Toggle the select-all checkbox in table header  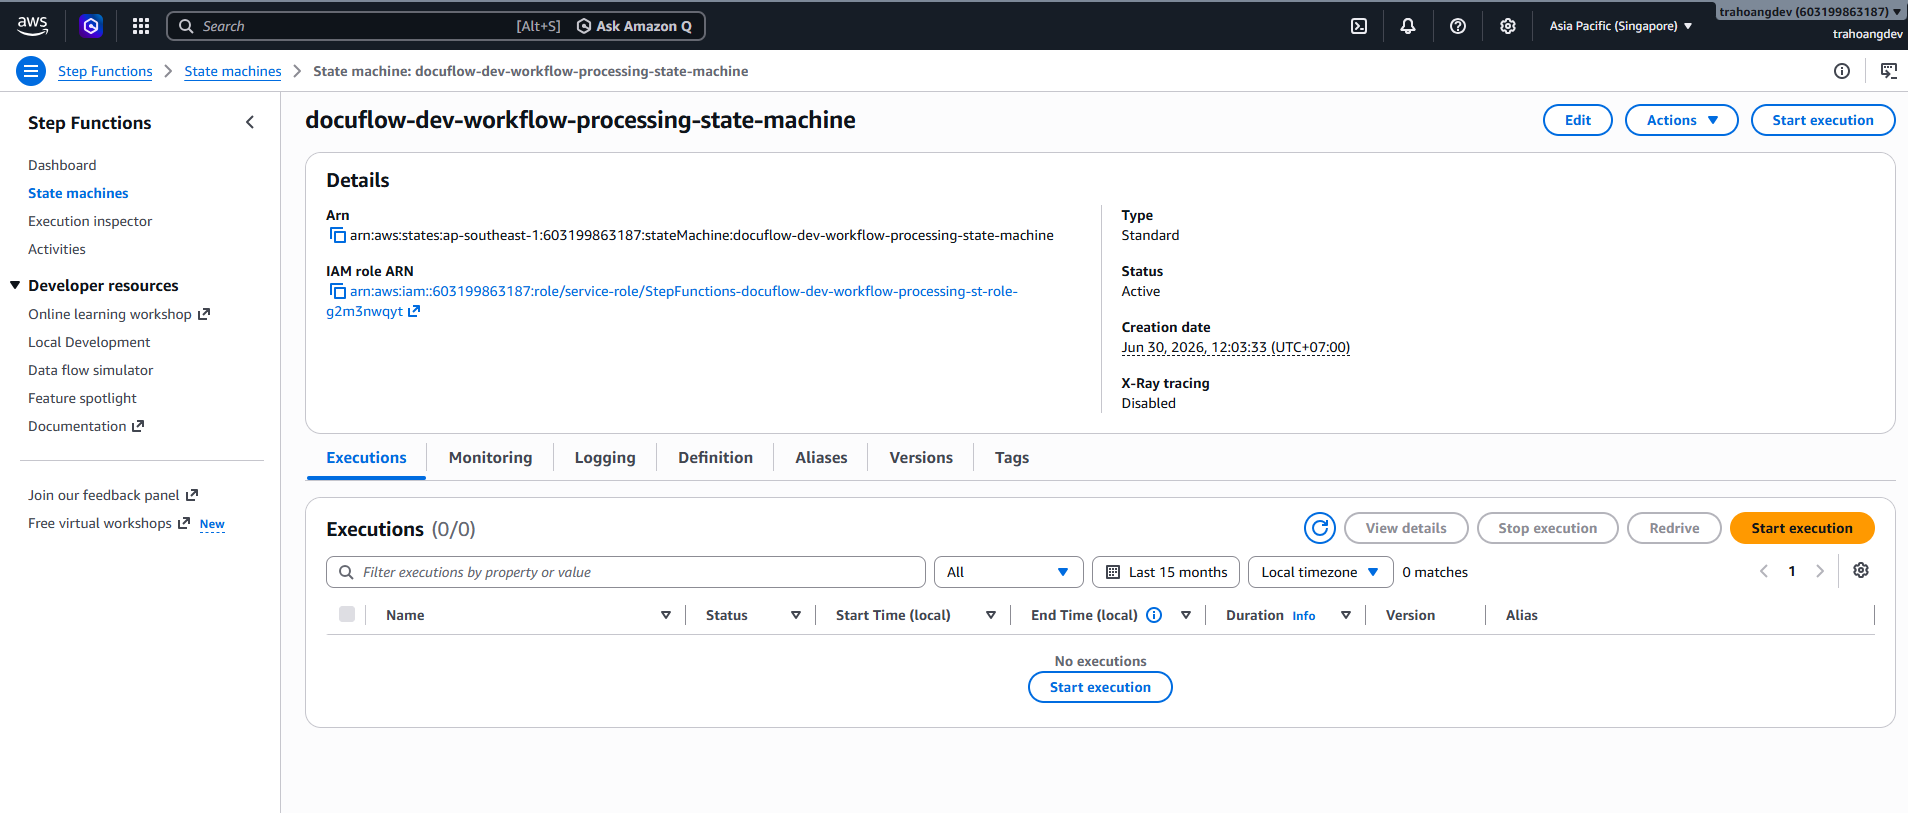coord(347,614)
